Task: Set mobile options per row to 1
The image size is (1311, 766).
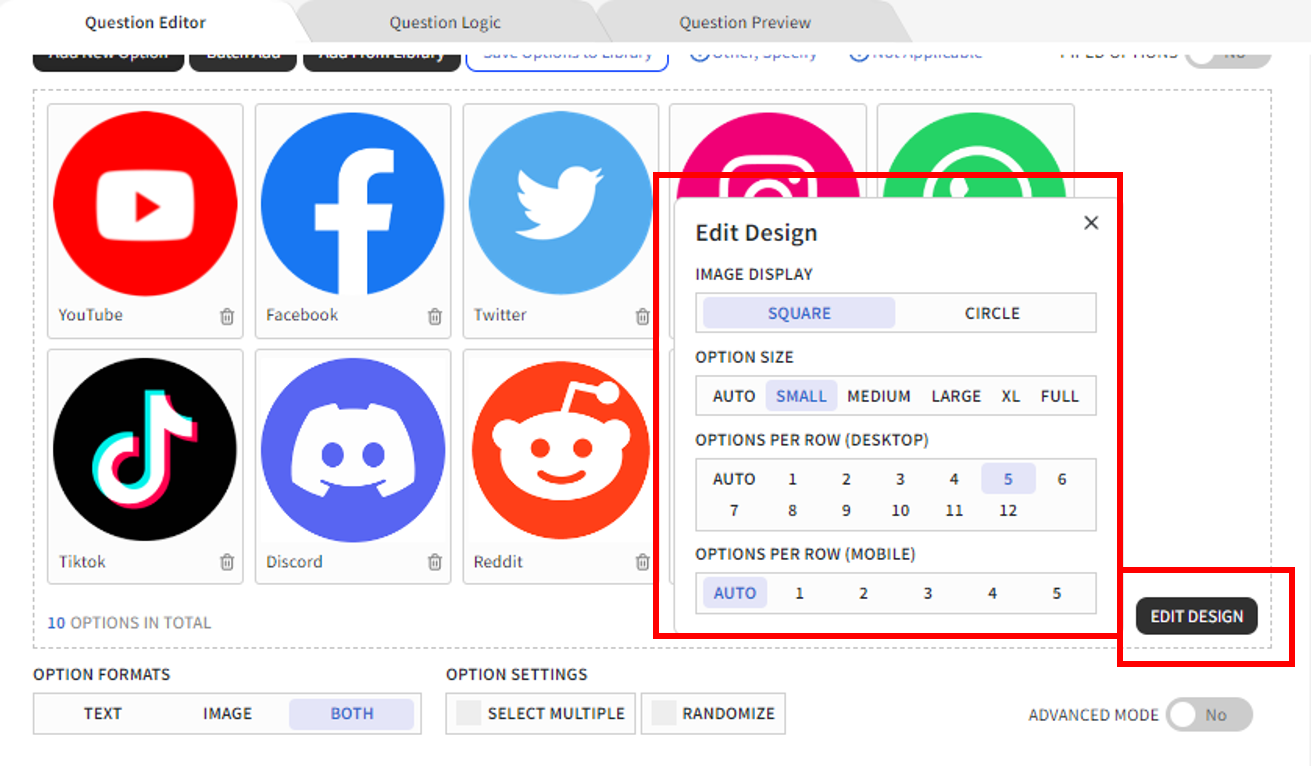Action: (799, 593)
